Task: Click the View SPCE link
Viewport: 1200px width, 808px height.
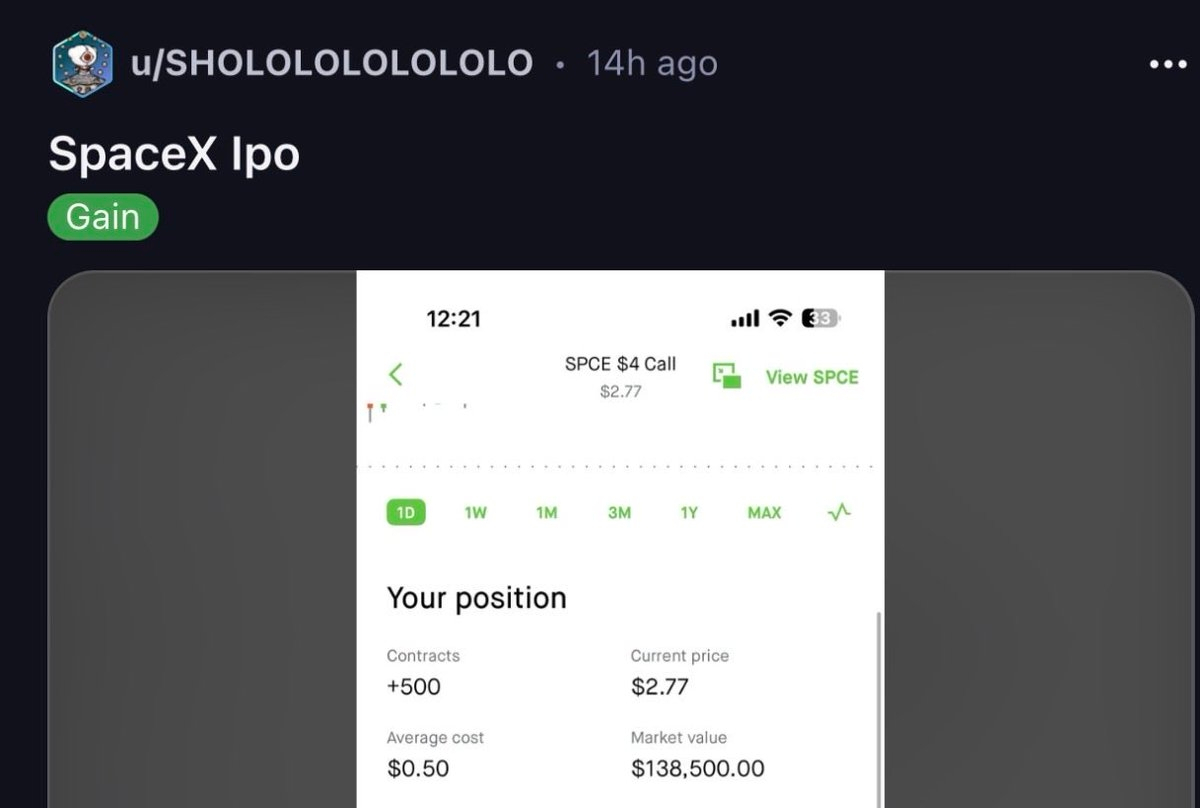Action: click(x=812, y=377)
